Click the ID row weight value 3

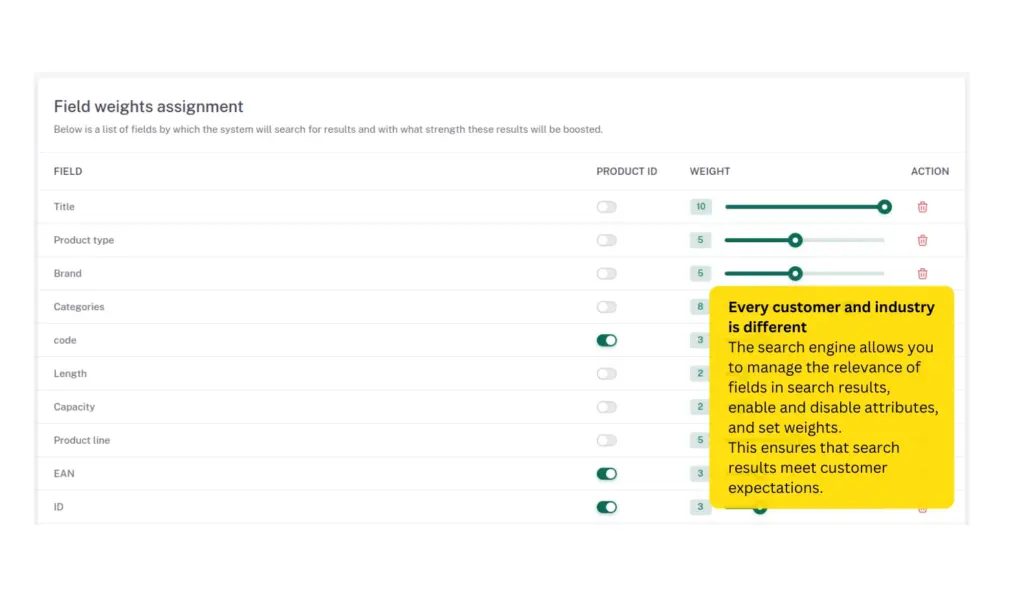point(699,507)
